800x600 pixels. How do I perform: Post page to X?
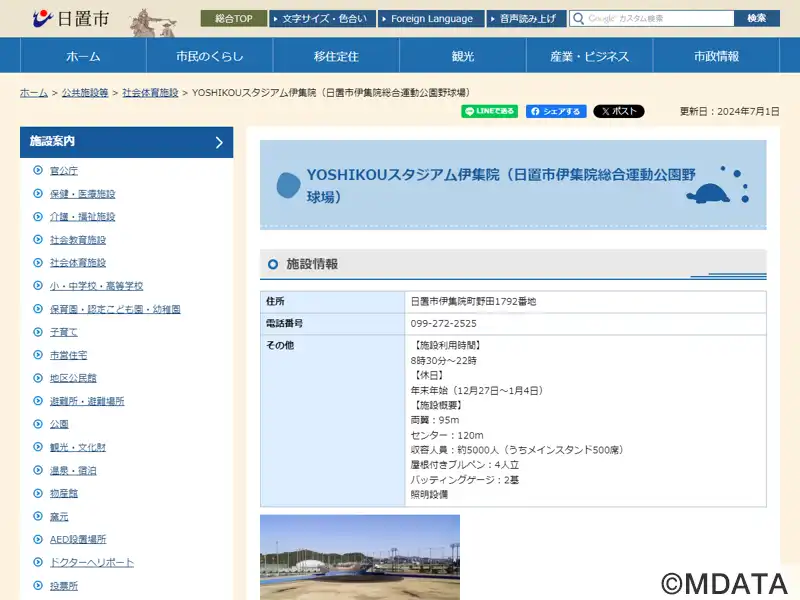tap(618, 111)
